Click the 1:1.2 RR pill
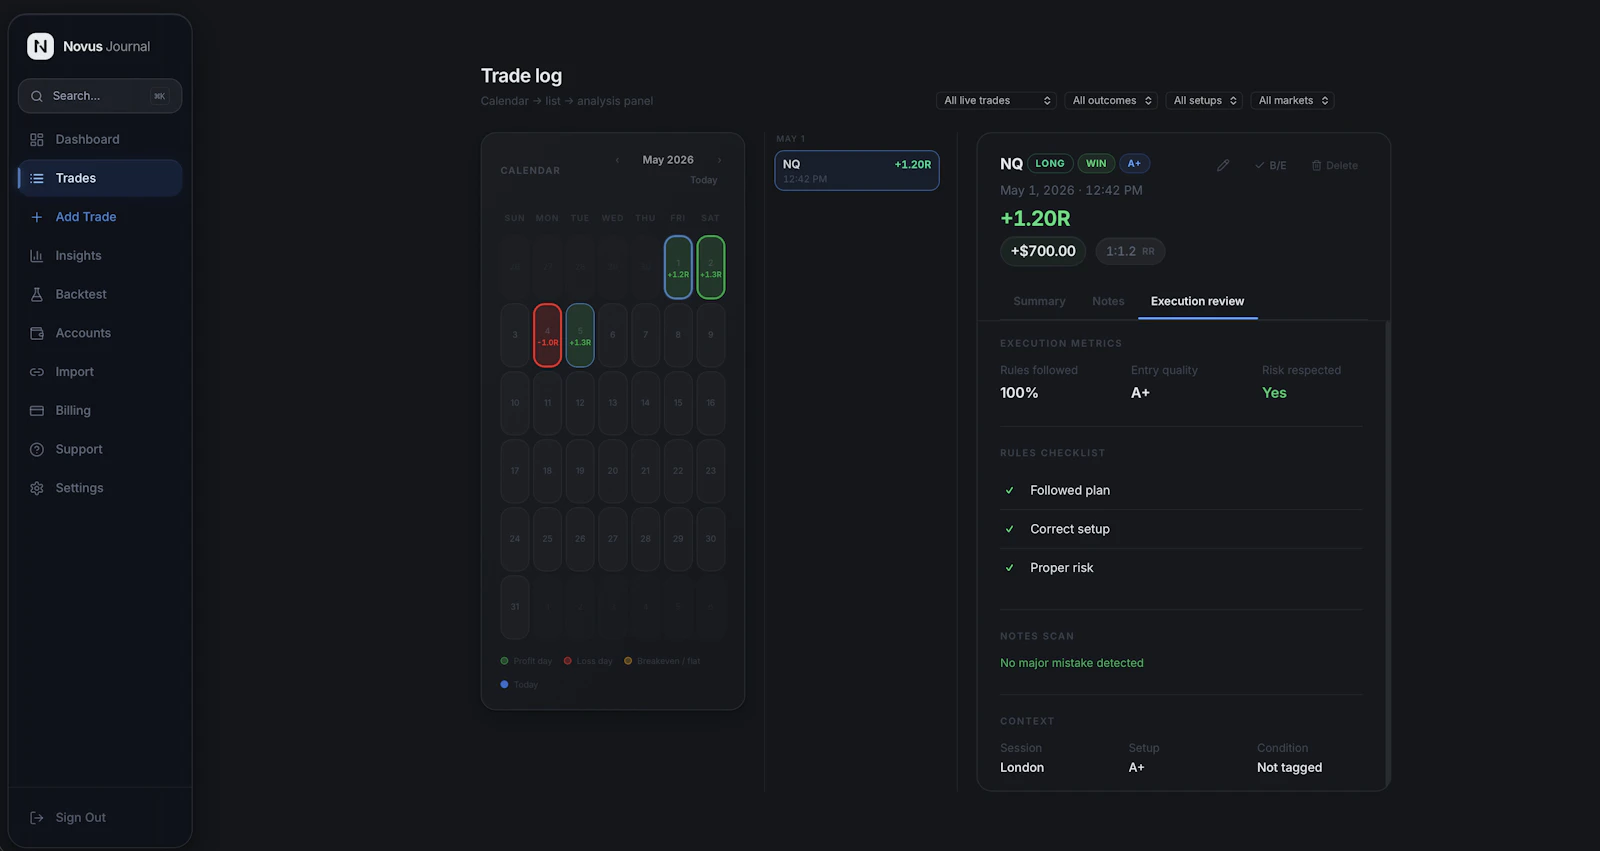 (x=1130, y=251)
